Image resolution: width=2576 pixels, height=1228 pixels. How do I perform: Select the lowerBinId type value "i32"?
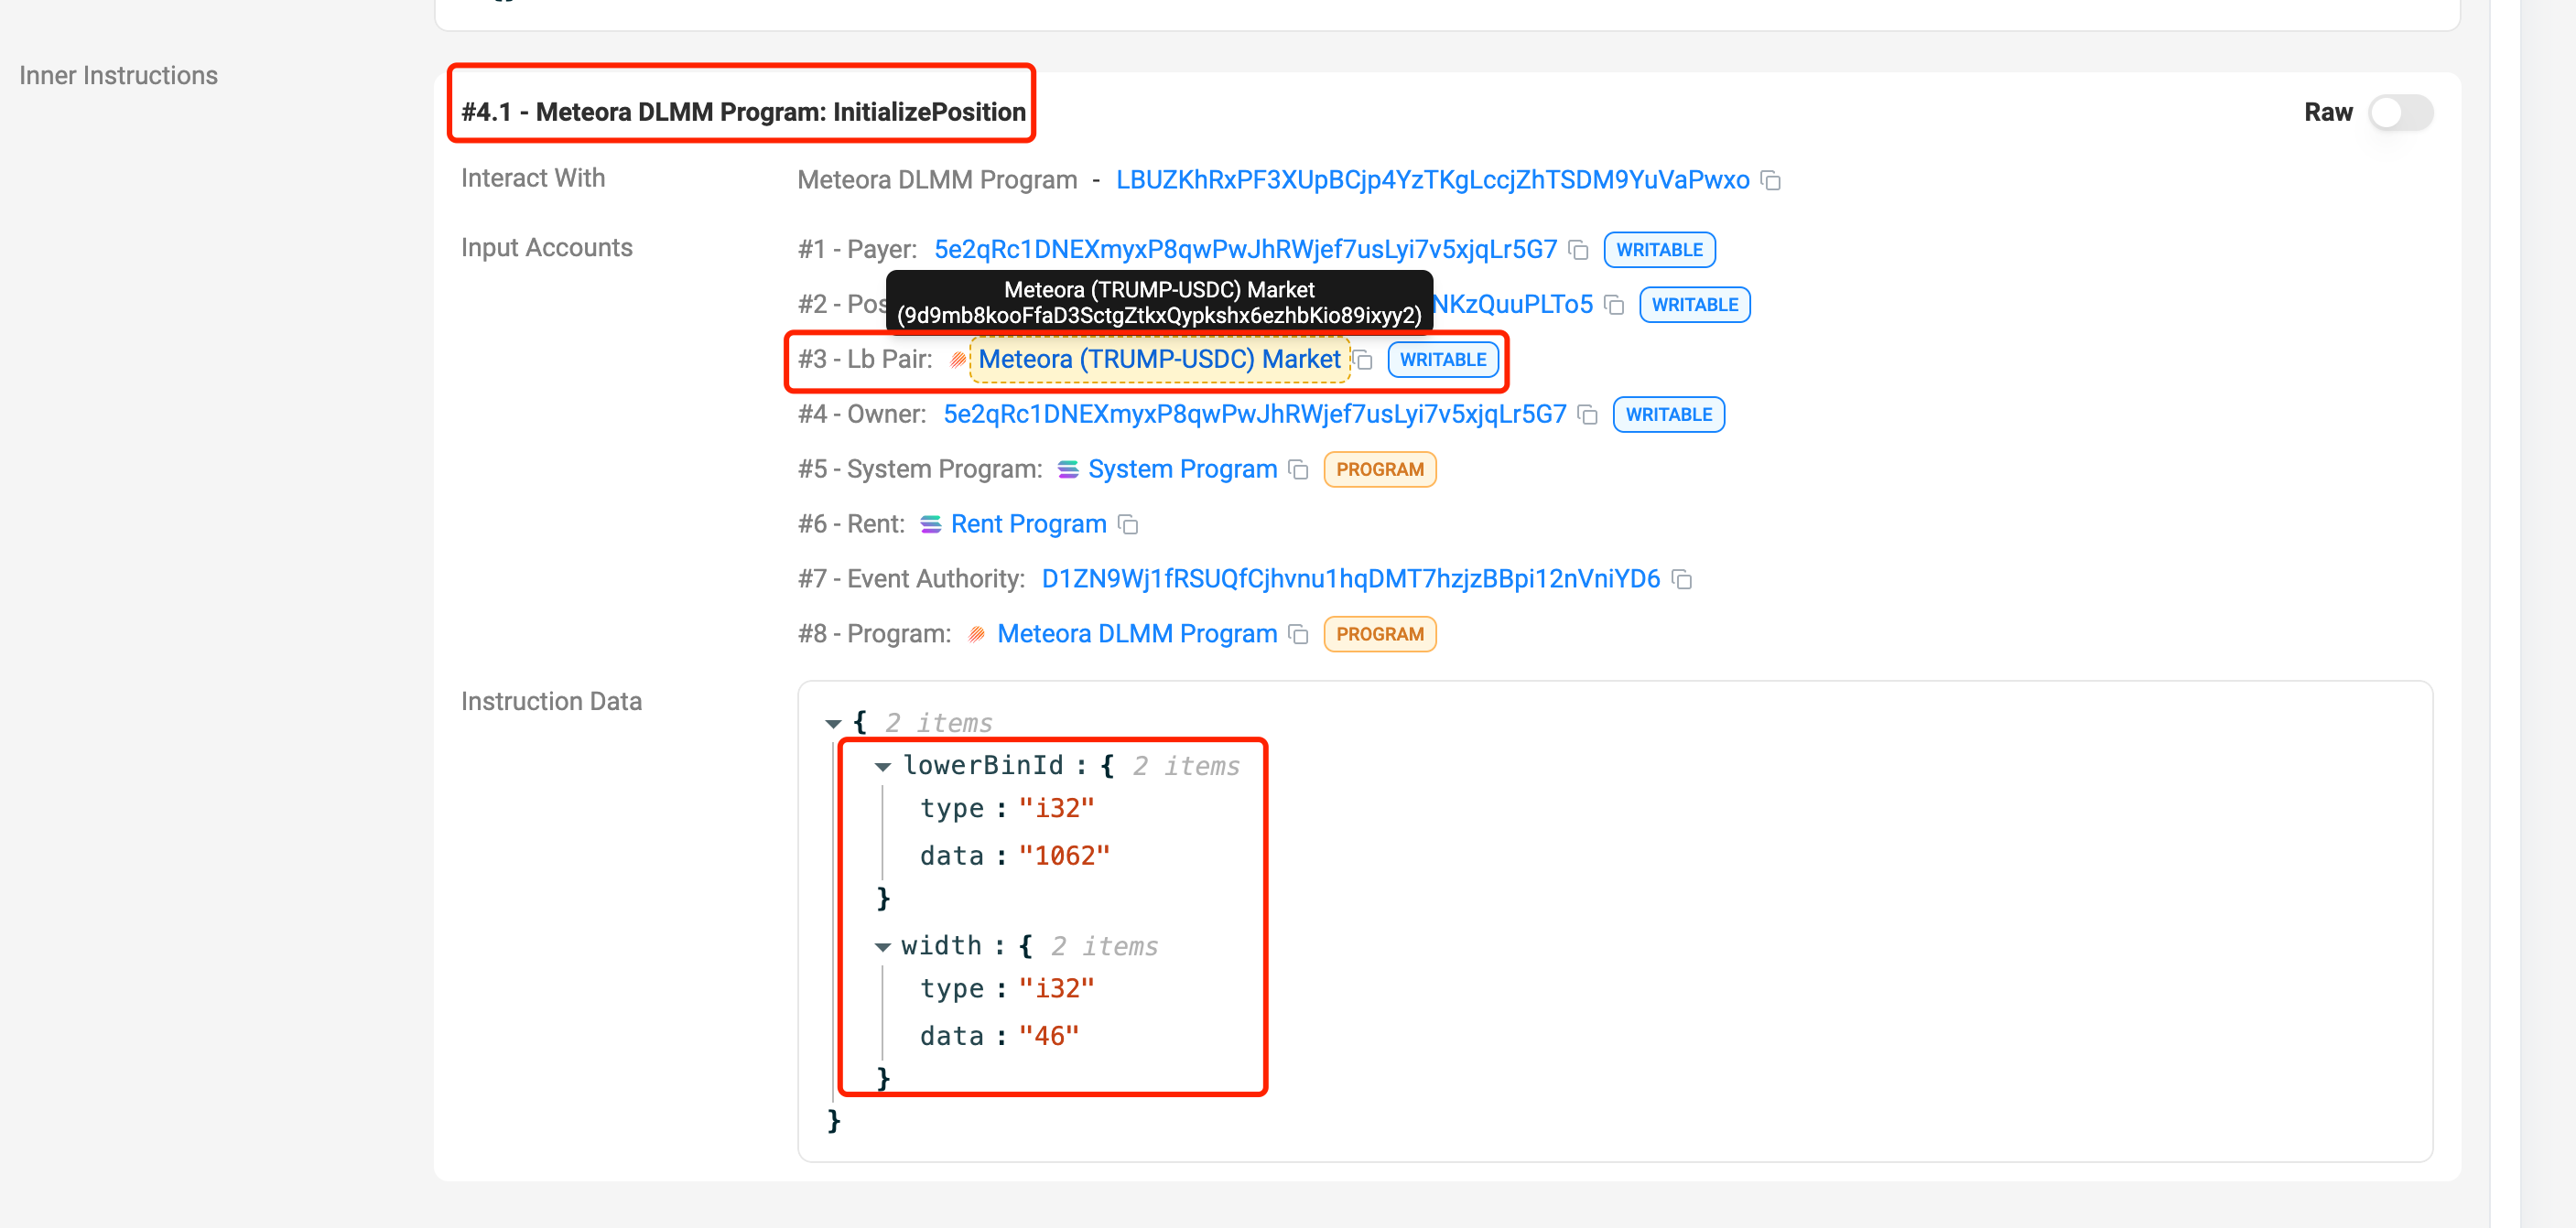click(1056, 808)
